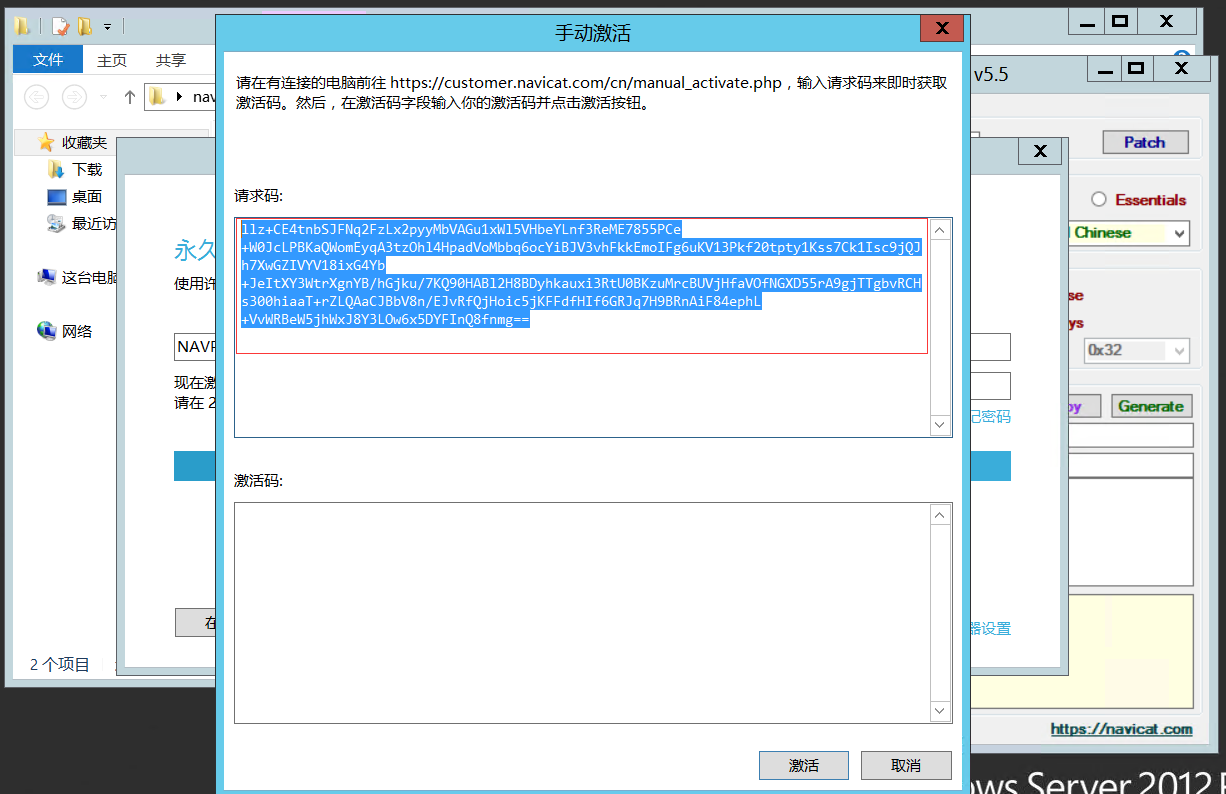Viewport: 1226px width, 794px height.
Task: Click the Patch button in keygen window
Action: pyautogui.click(x=1145, y=142)
